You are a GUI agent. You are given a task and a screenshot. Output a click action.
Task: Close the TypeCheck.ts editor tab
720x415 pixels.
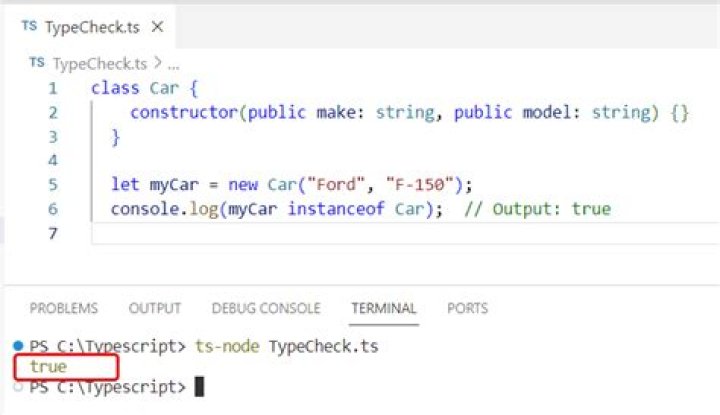156,27
